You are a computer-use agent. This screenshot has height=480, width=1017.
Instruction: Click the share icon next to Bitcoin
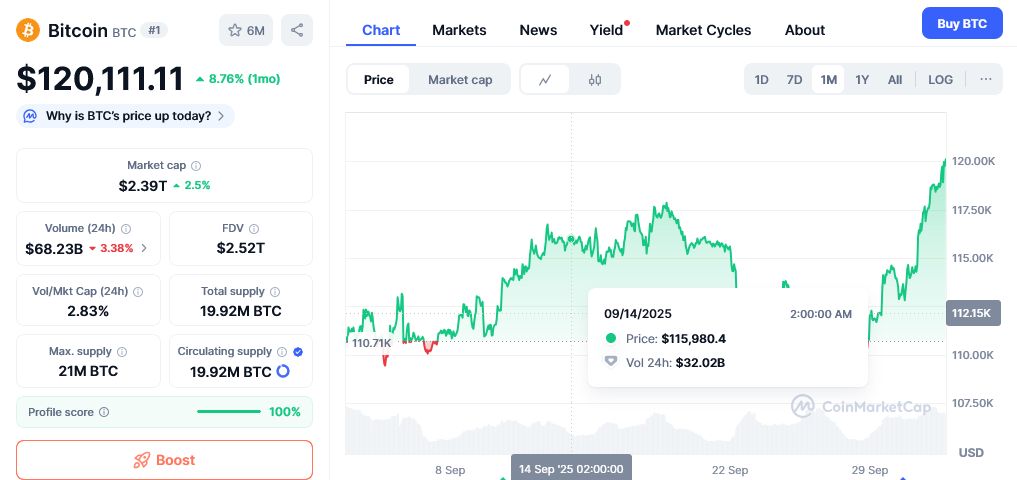297,30
